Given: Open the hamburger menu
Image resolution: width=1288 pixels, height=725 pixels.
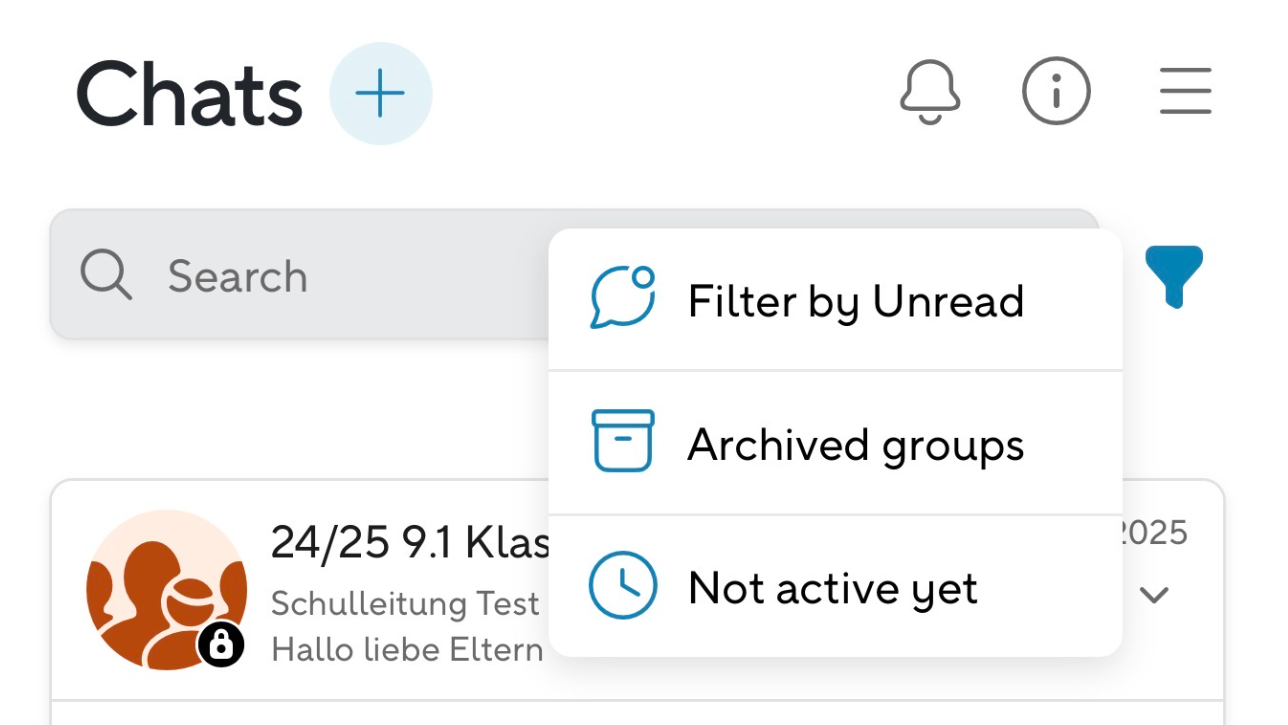Looking at the screenshot, I should (x=1186, y=92).
